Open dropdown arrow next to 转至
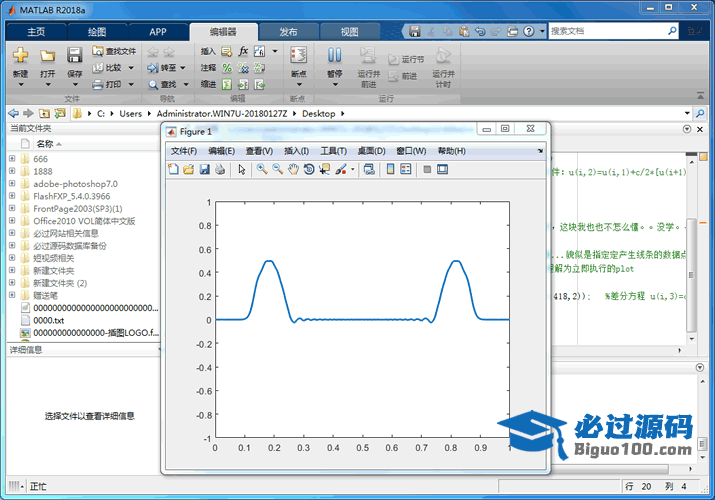This screenshot has width=715, height=500. coord(183,68)
